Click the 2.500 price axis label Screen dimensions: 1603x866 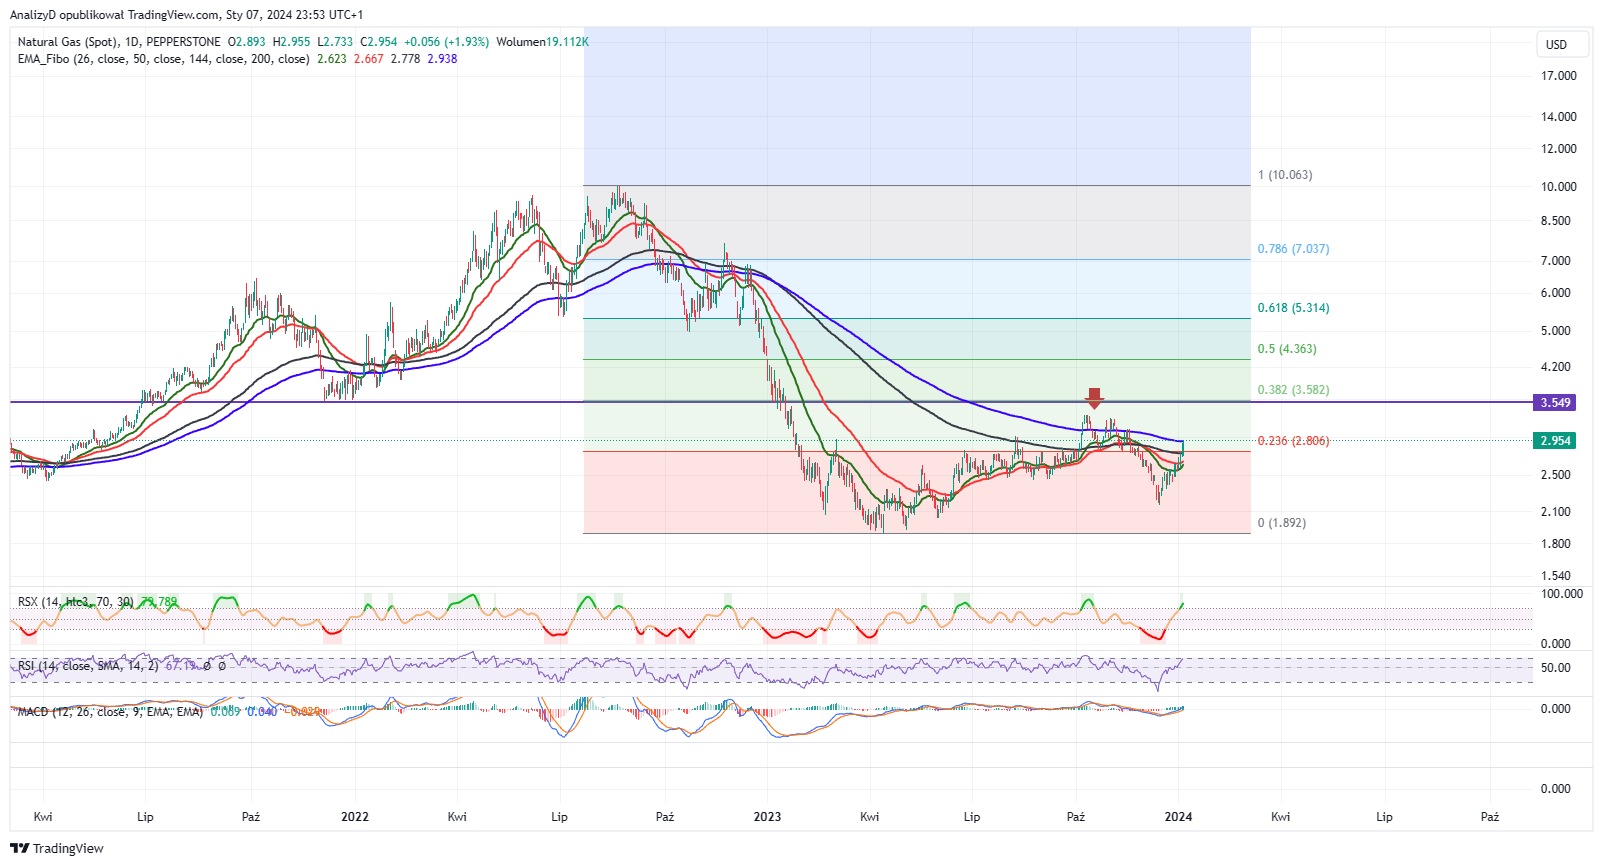(1556, 475)
